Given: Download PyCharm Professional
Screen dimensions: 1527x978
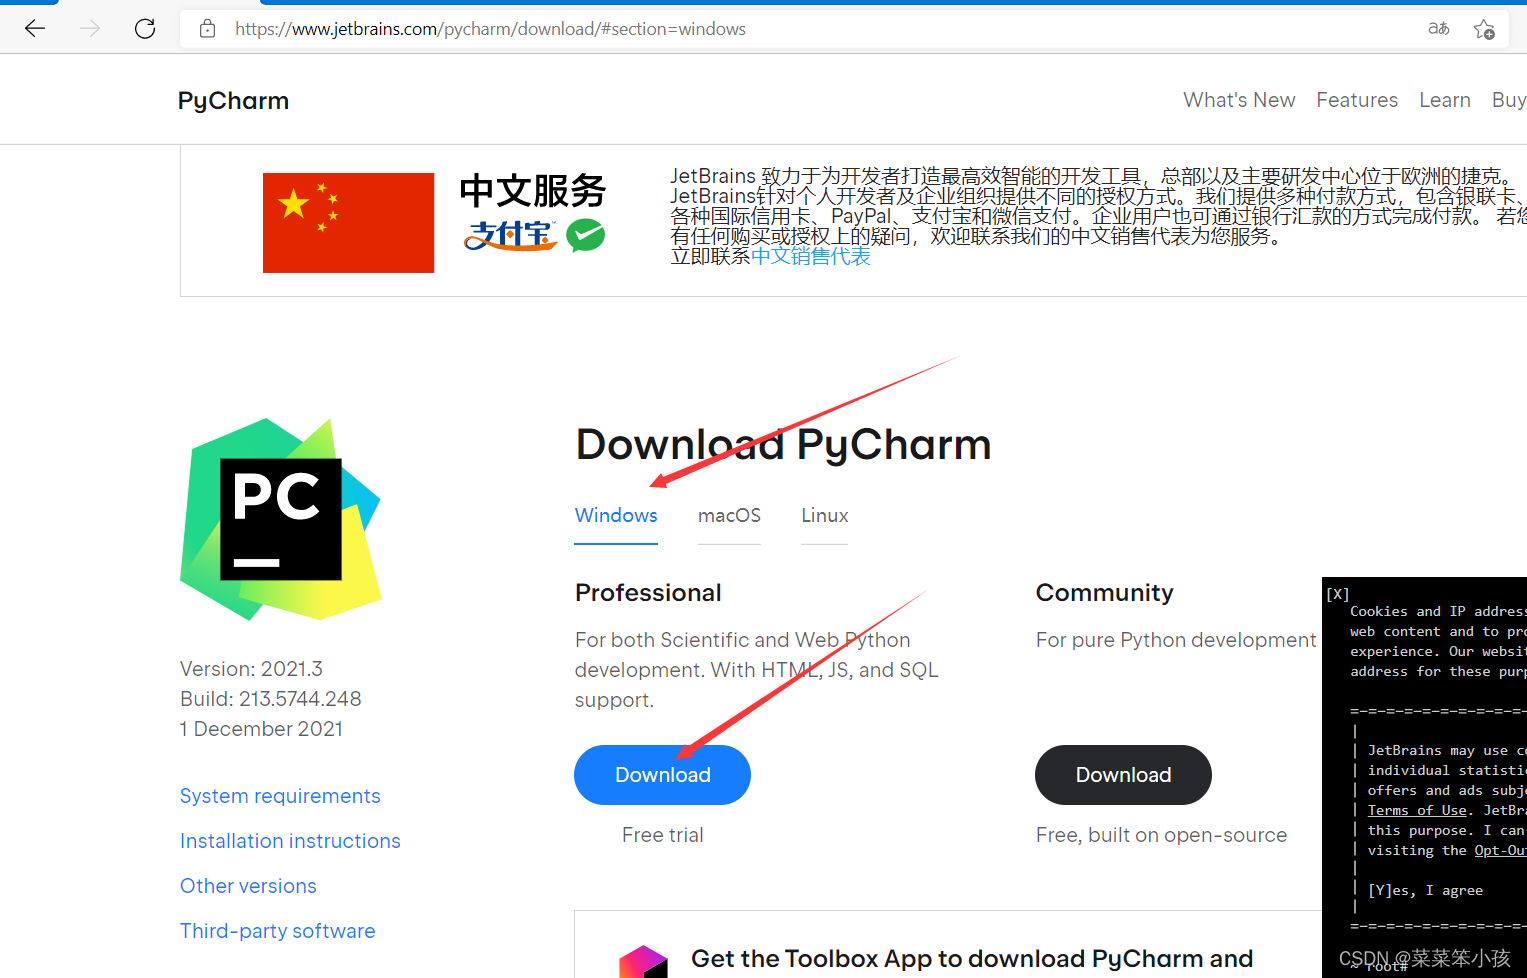Looking at the screenshot, I should (x=662, y=774).
